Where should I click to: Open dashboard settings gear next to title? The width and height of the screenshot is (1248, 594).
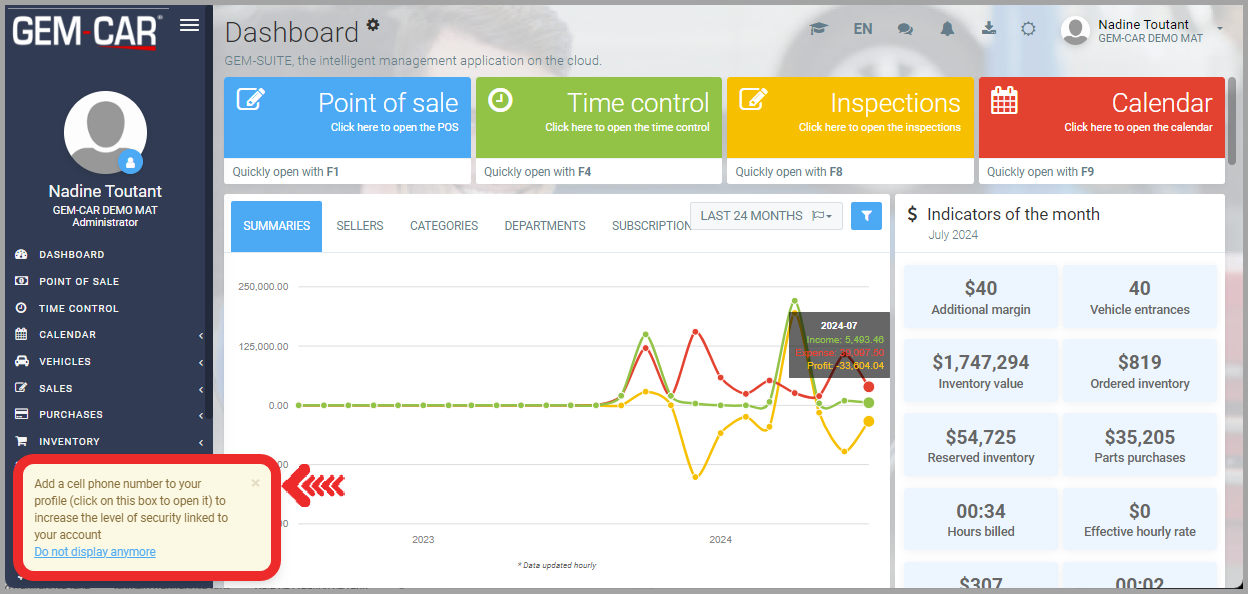tap(373, 25)
